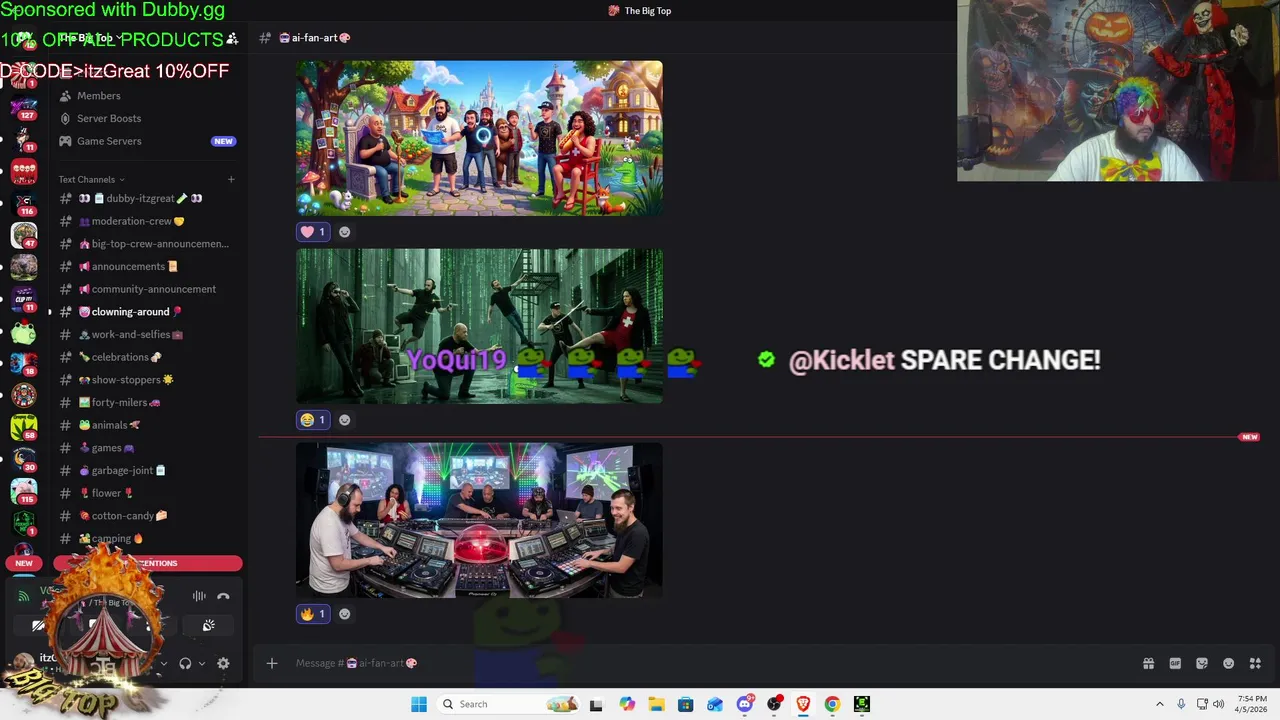
Task: Click the taskbar Search box
Action: (509, 704)
